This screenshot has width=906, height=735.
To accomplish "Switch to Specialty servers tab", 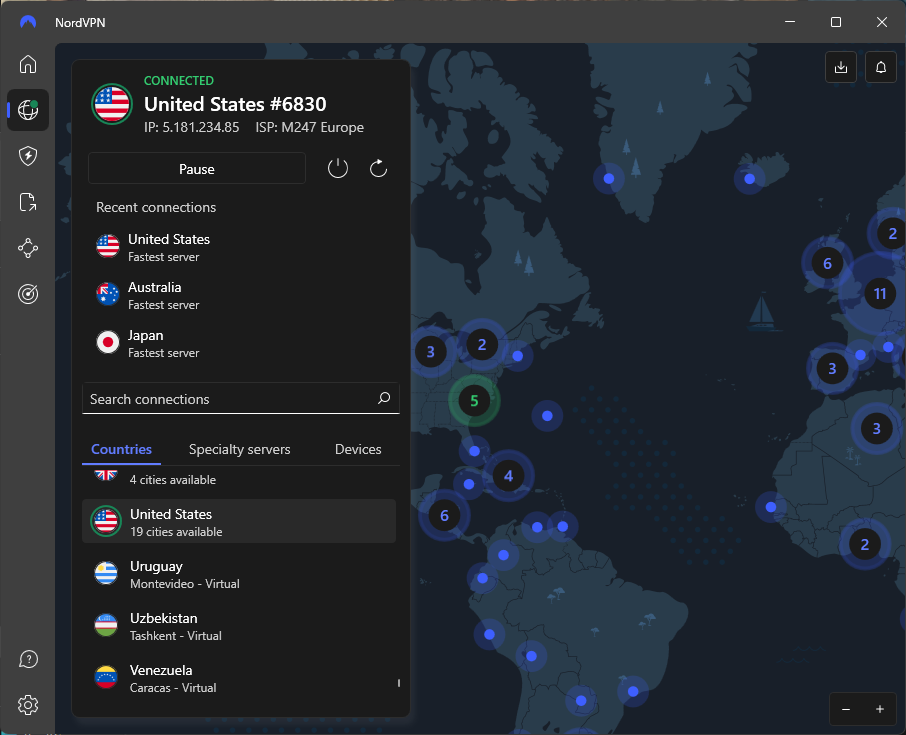I will [x=239, y=449].
